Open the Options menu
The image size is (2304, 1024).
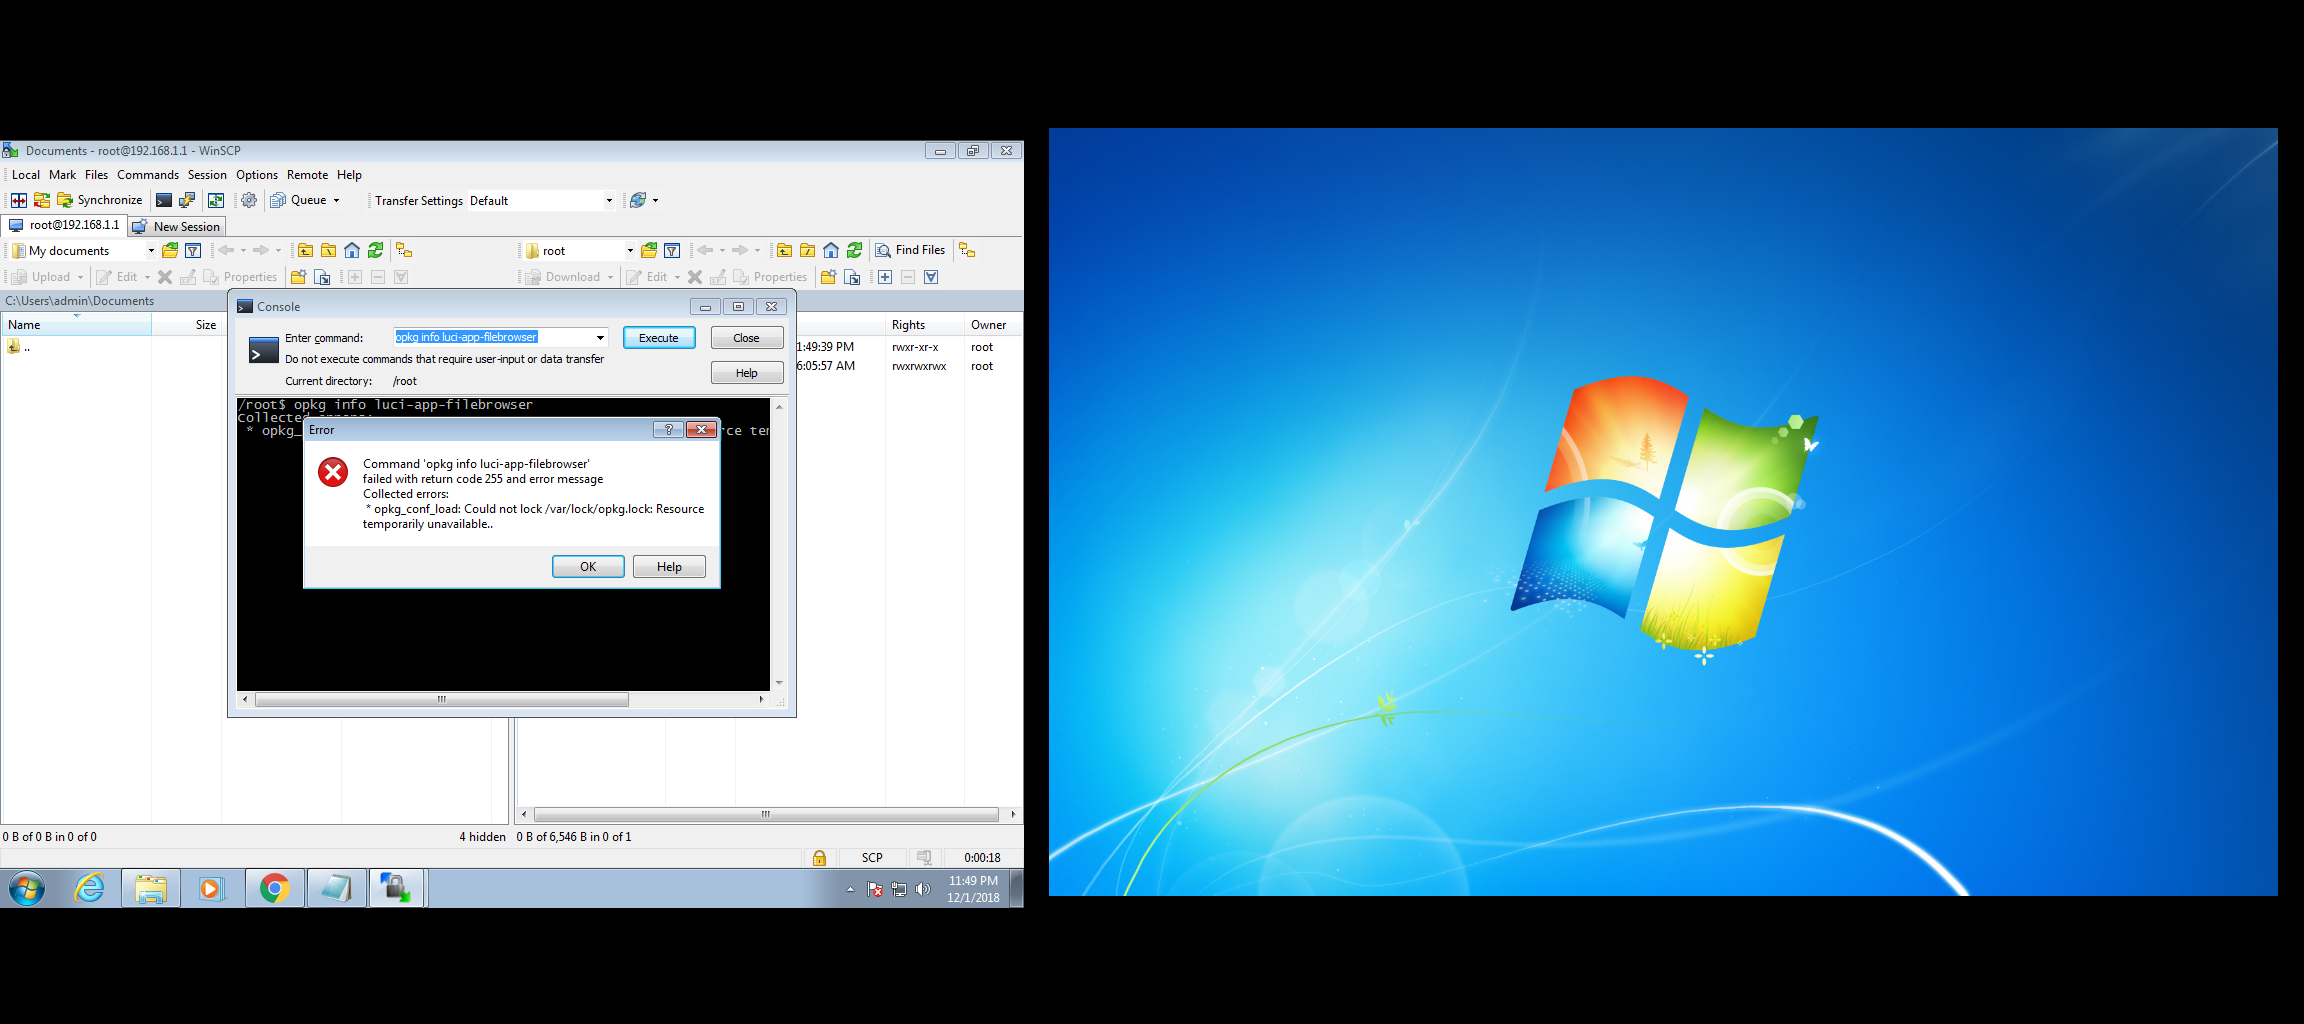(x=257, y=175)
